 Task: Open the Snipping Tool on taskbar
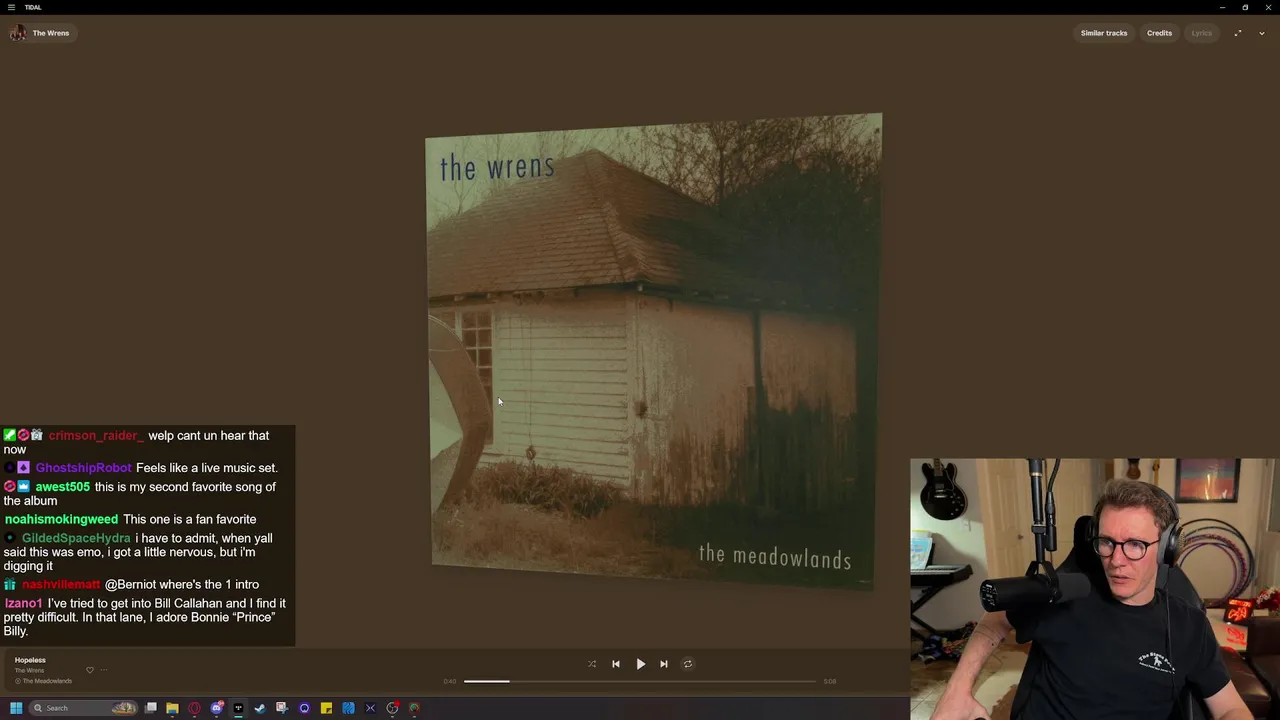pos(282,708)
